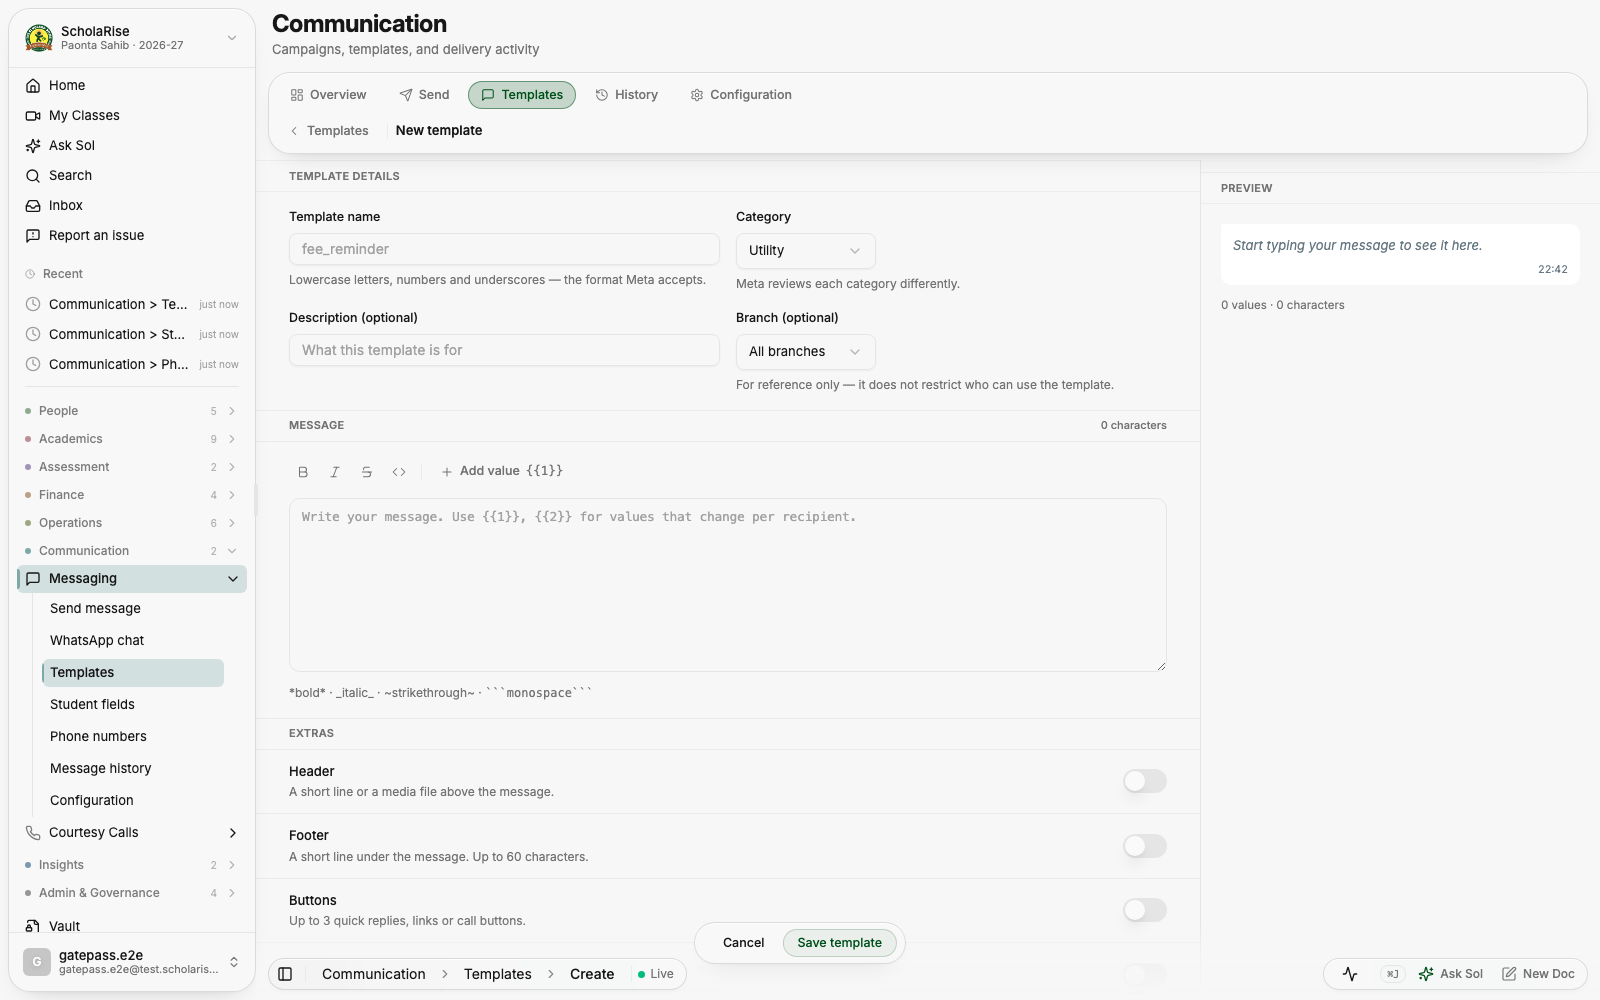Viewport: 1600px width, 1000px height.
Task: Click the clock icon of Communication > Te... recent
Action: pyautogui.click(x=33, y=304)
